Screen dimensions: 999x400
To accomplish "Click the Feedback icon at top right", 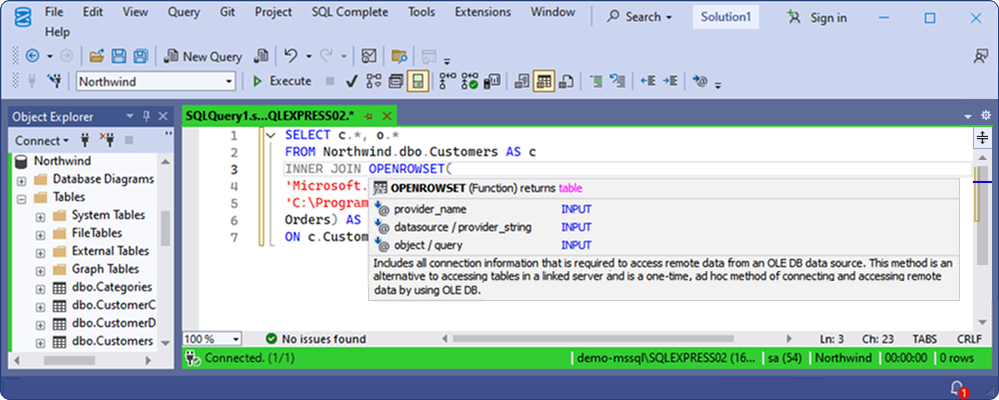I will [x=981, y=56].
